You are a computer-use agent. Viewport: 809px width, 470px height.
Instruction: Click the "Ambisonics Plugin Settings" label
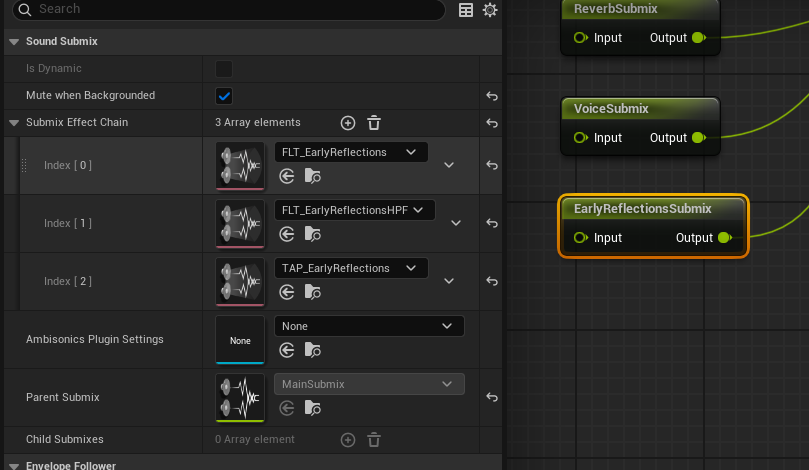[94, 339]
